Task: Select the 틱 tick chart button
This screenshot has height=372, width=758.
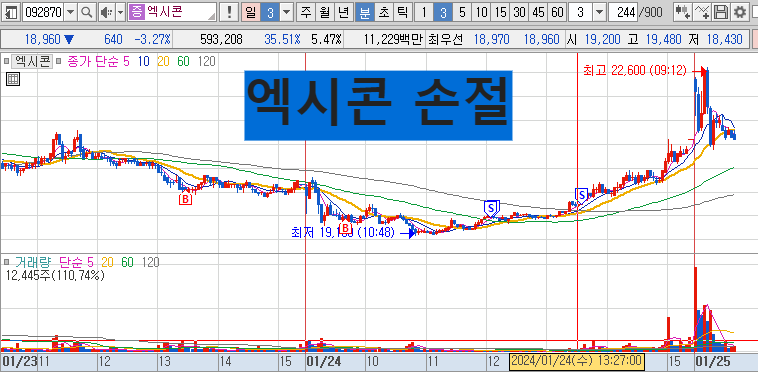Action: point(402,12)
